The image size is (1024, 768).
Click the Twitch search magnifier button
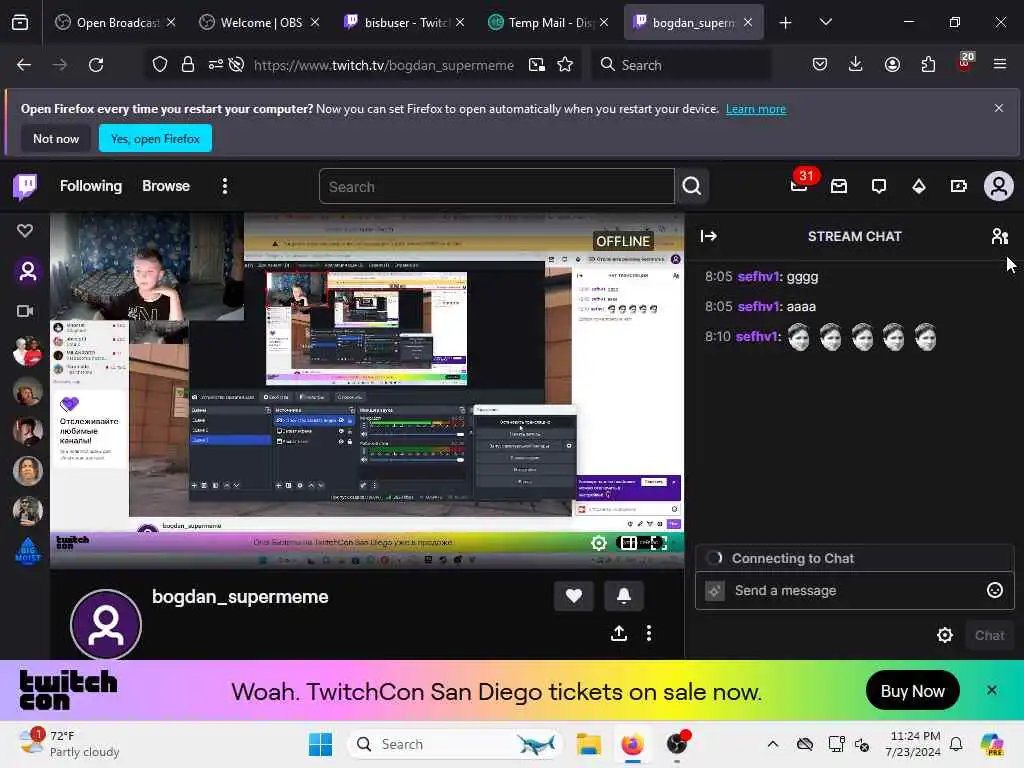pos(692,187)
